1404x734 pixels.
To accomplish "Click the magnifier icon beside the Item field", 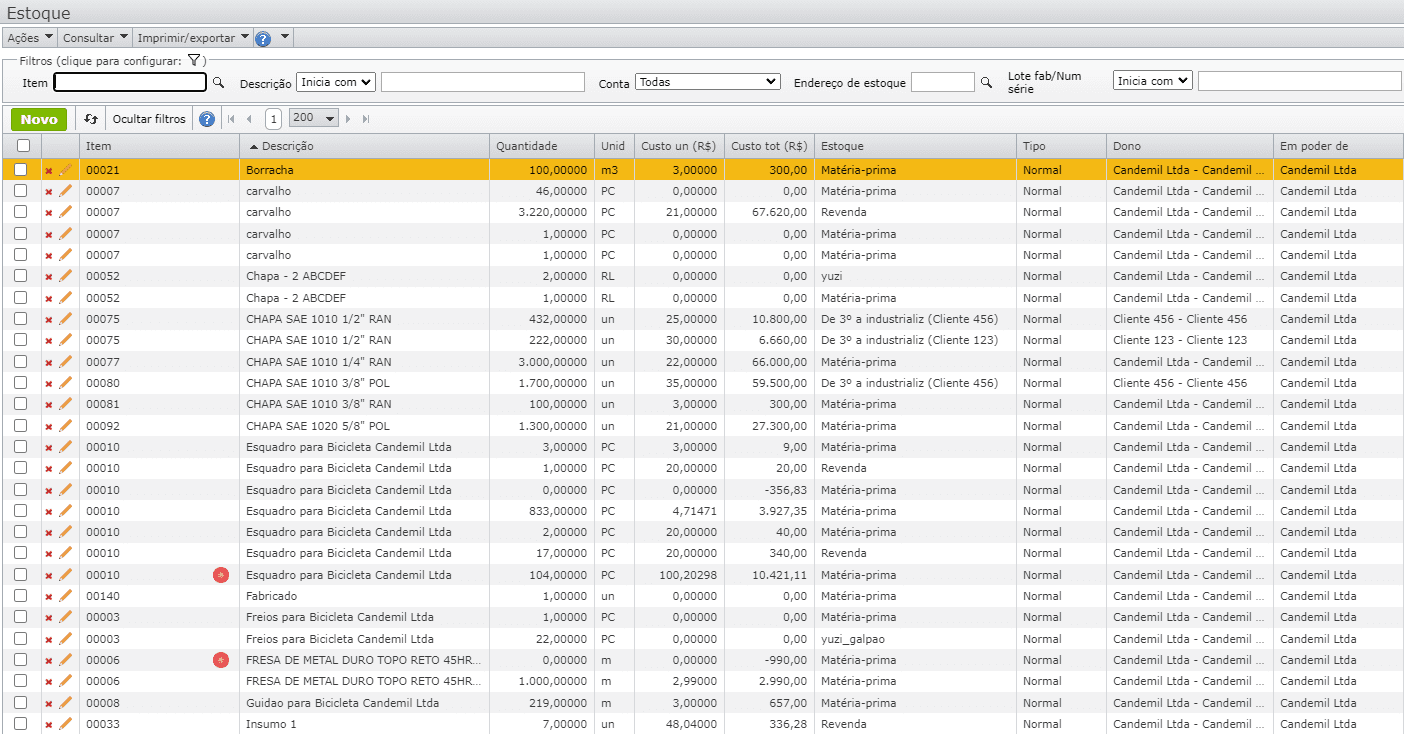I will pos(219,83).
